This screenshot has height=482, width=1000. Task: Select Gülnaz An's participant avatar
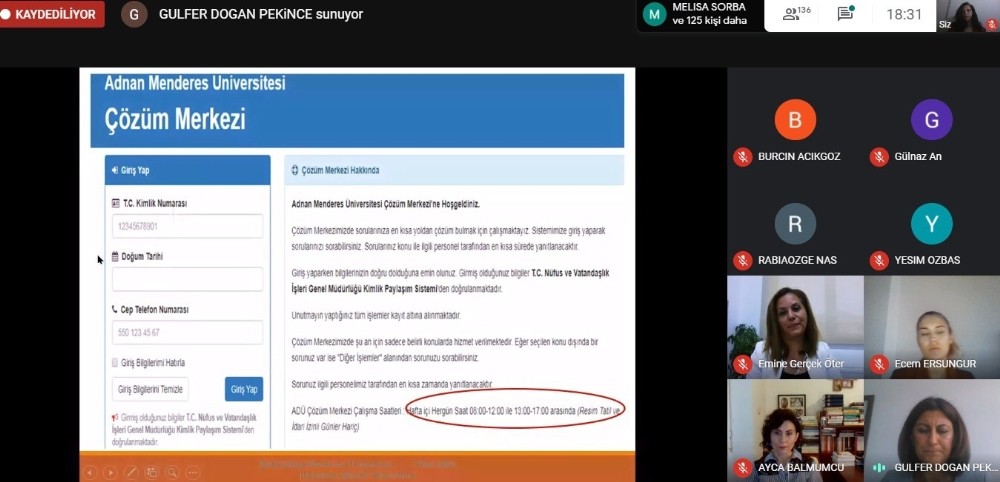[931, 120]
